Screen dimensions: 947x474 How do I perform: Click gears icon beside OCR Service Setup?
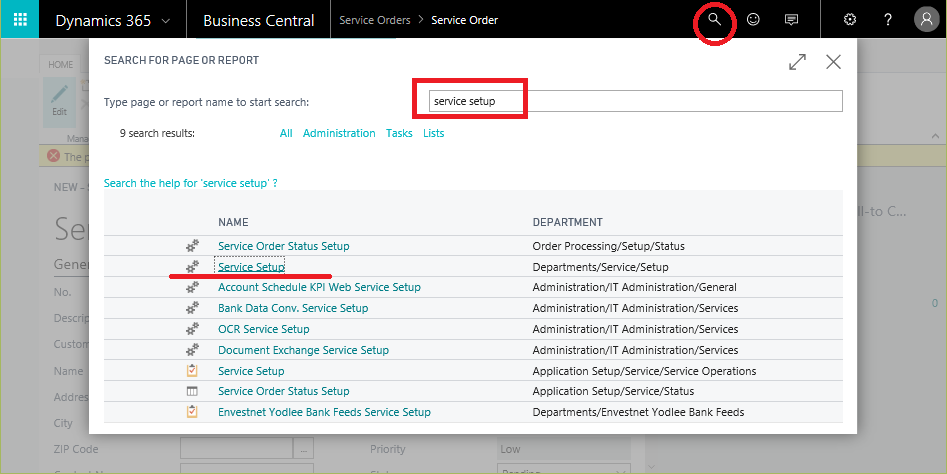192,329
